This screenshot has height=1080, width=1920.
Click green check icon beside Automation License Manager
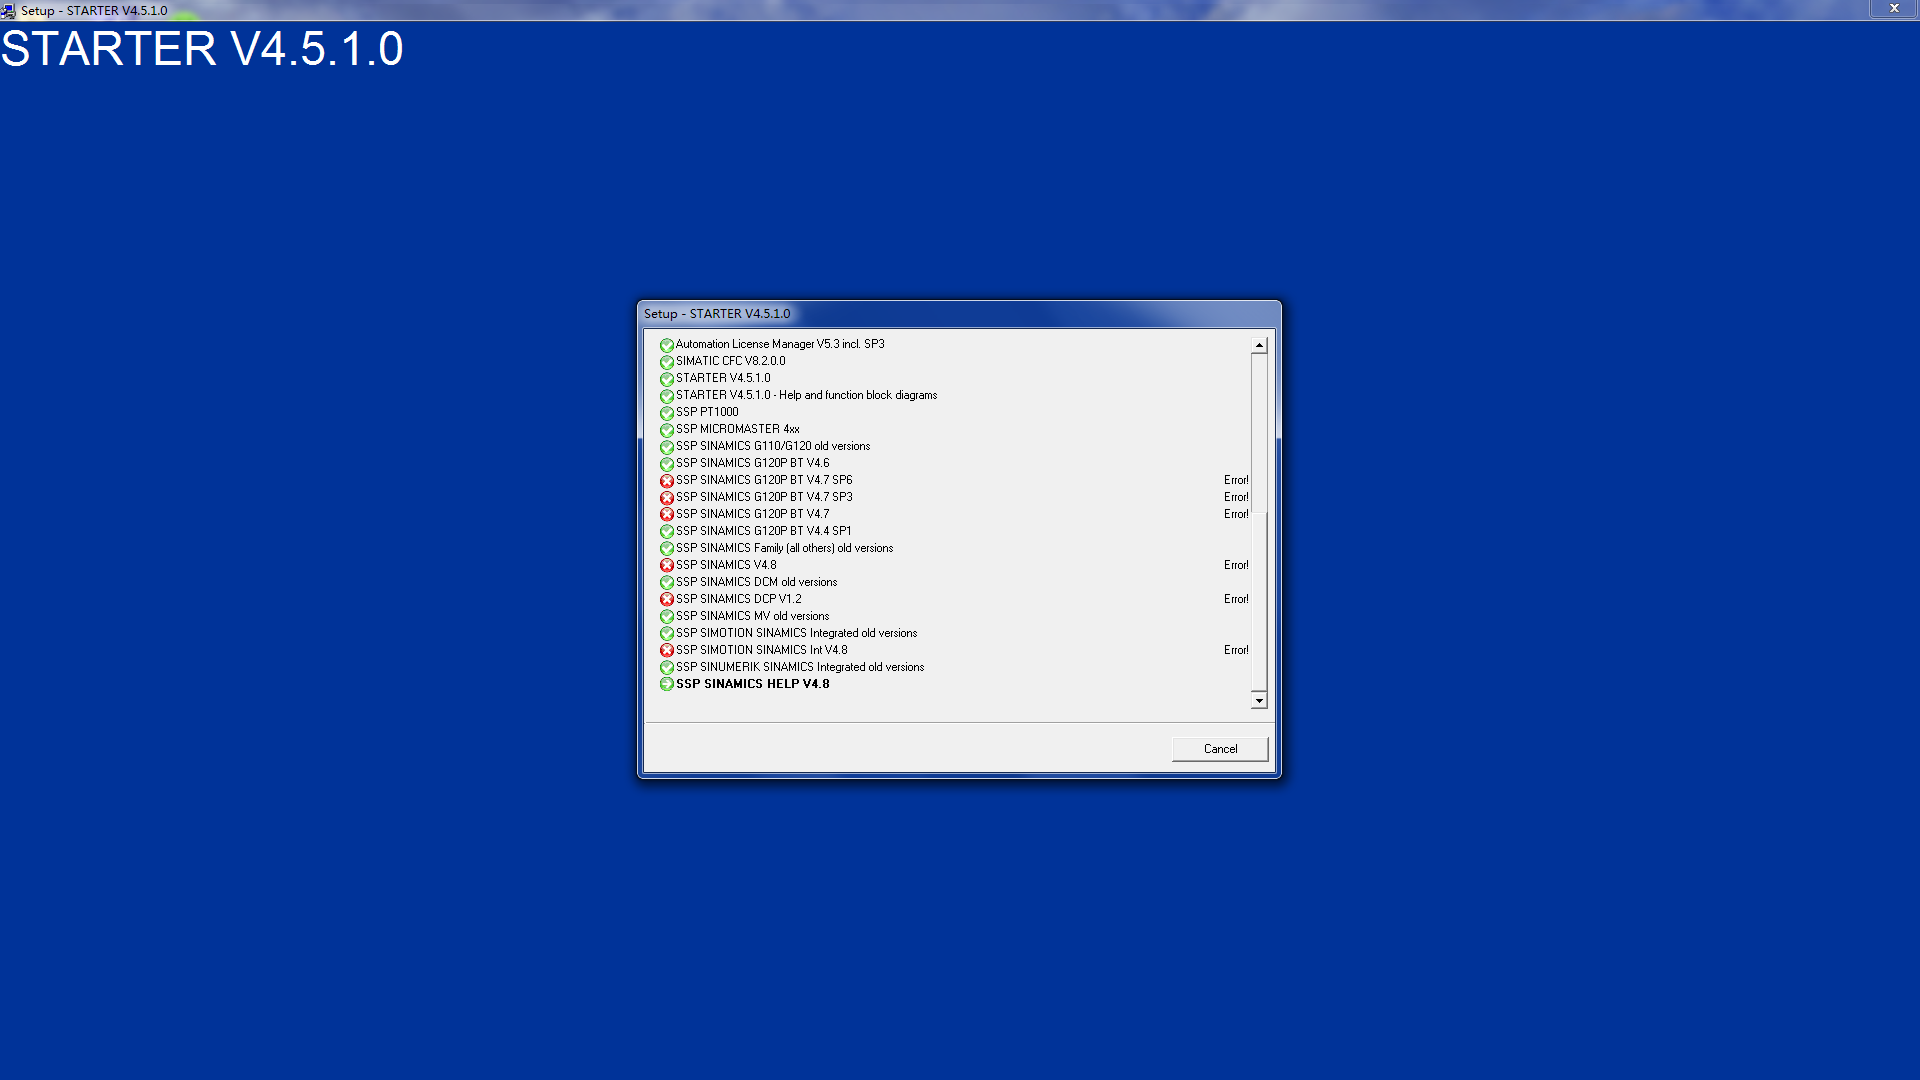[x=666, y=345]
